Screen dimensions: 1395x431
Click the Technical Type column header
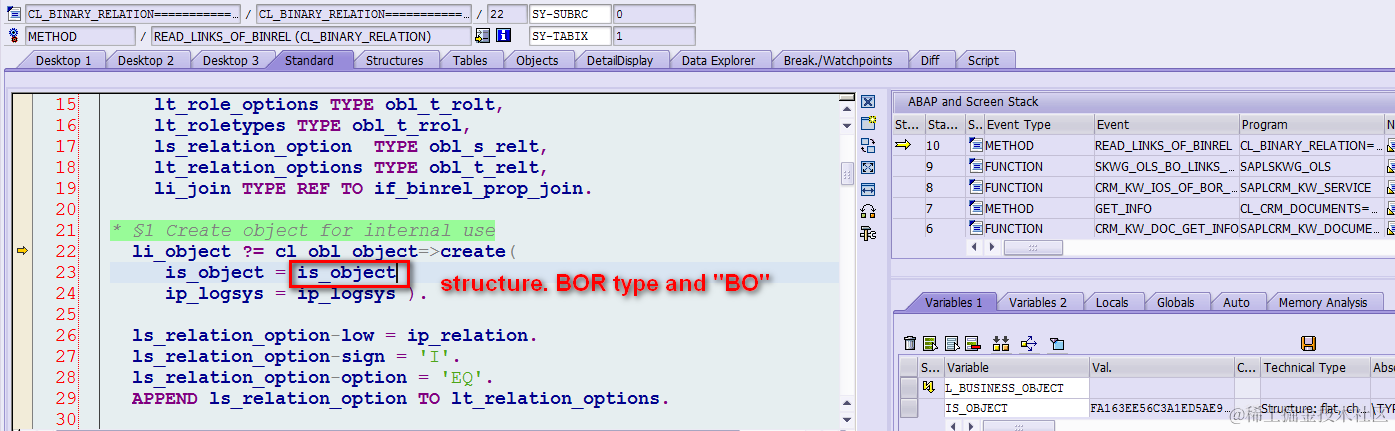tap(1316, 367)
